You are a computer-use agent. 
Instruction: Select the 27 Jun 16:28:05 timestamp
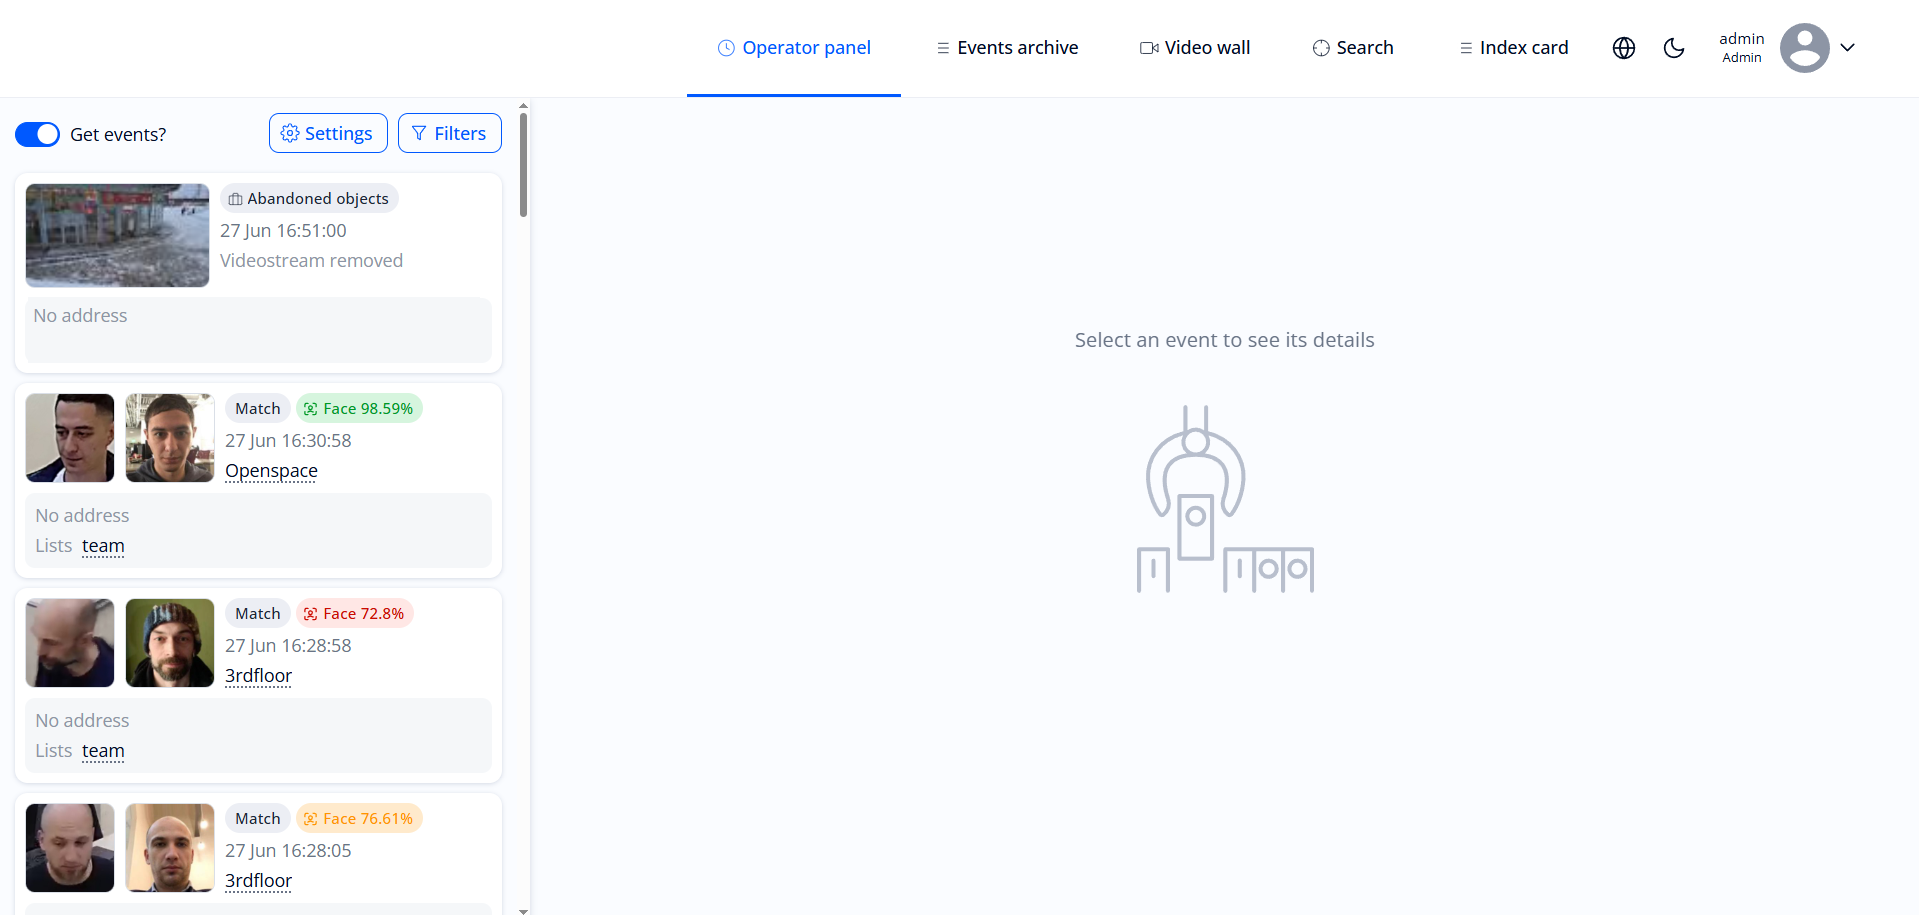288,850
